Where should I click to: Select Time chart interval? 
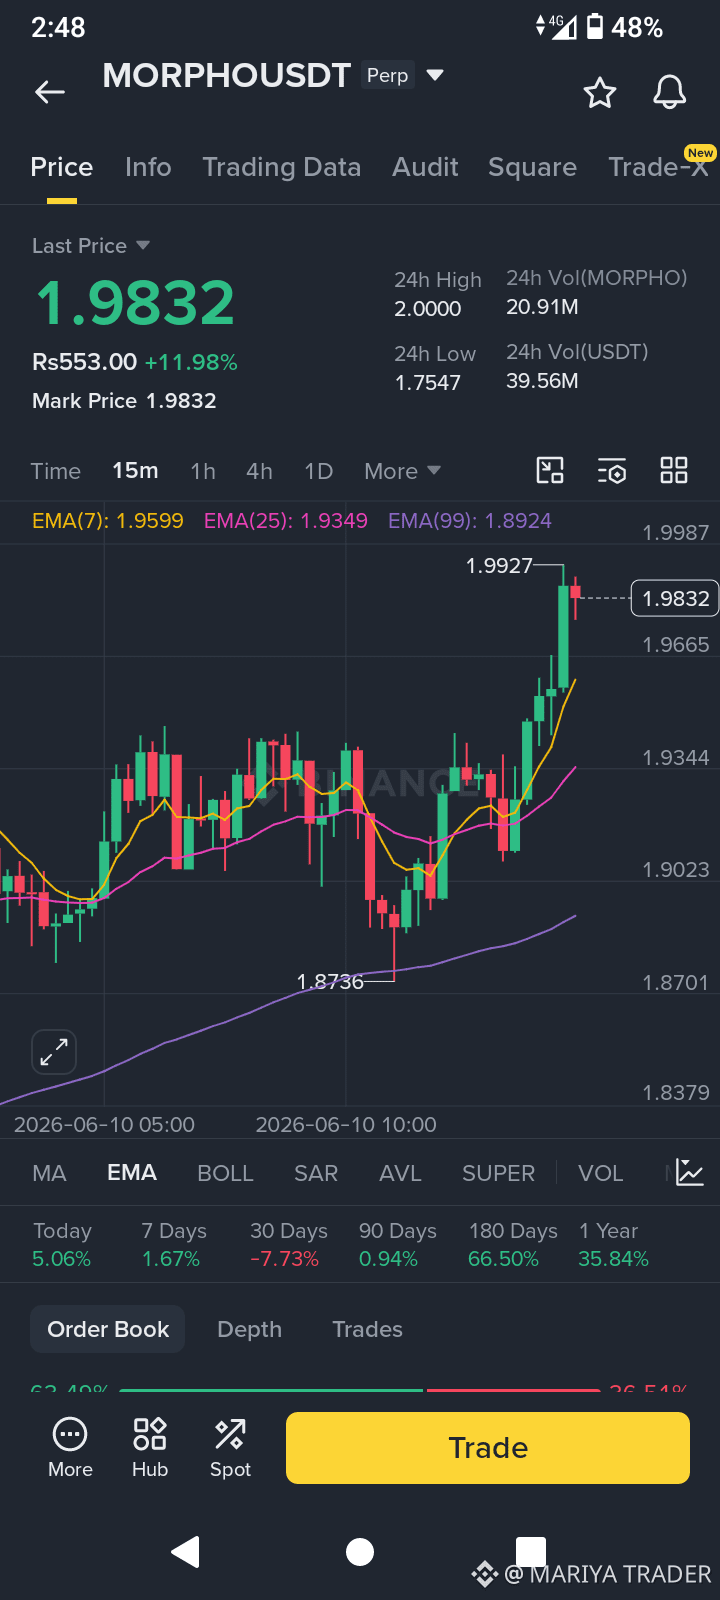[55, 471]
